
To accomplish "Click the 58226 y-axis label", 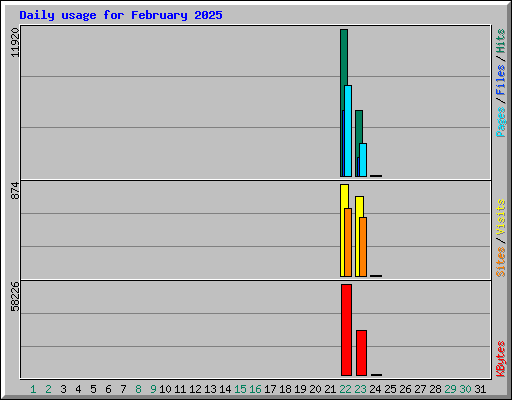I will (15, 296).
